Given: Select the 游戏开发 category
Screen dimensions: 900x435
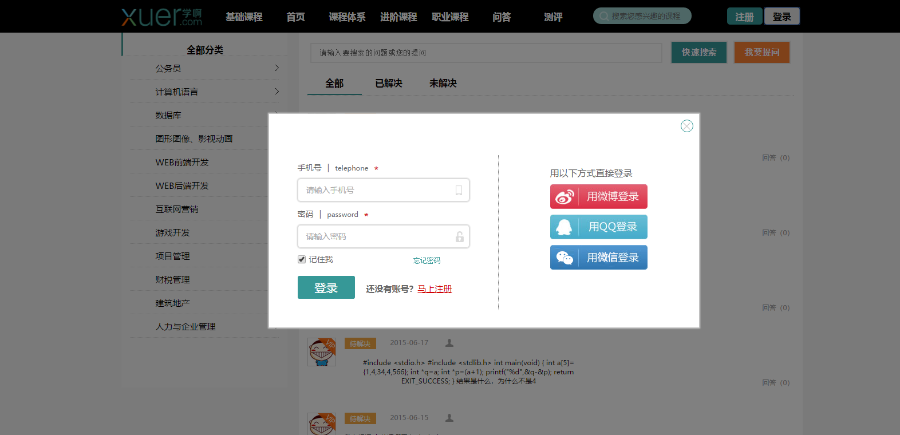Looking at the screenshot, I should pos(172,232).
